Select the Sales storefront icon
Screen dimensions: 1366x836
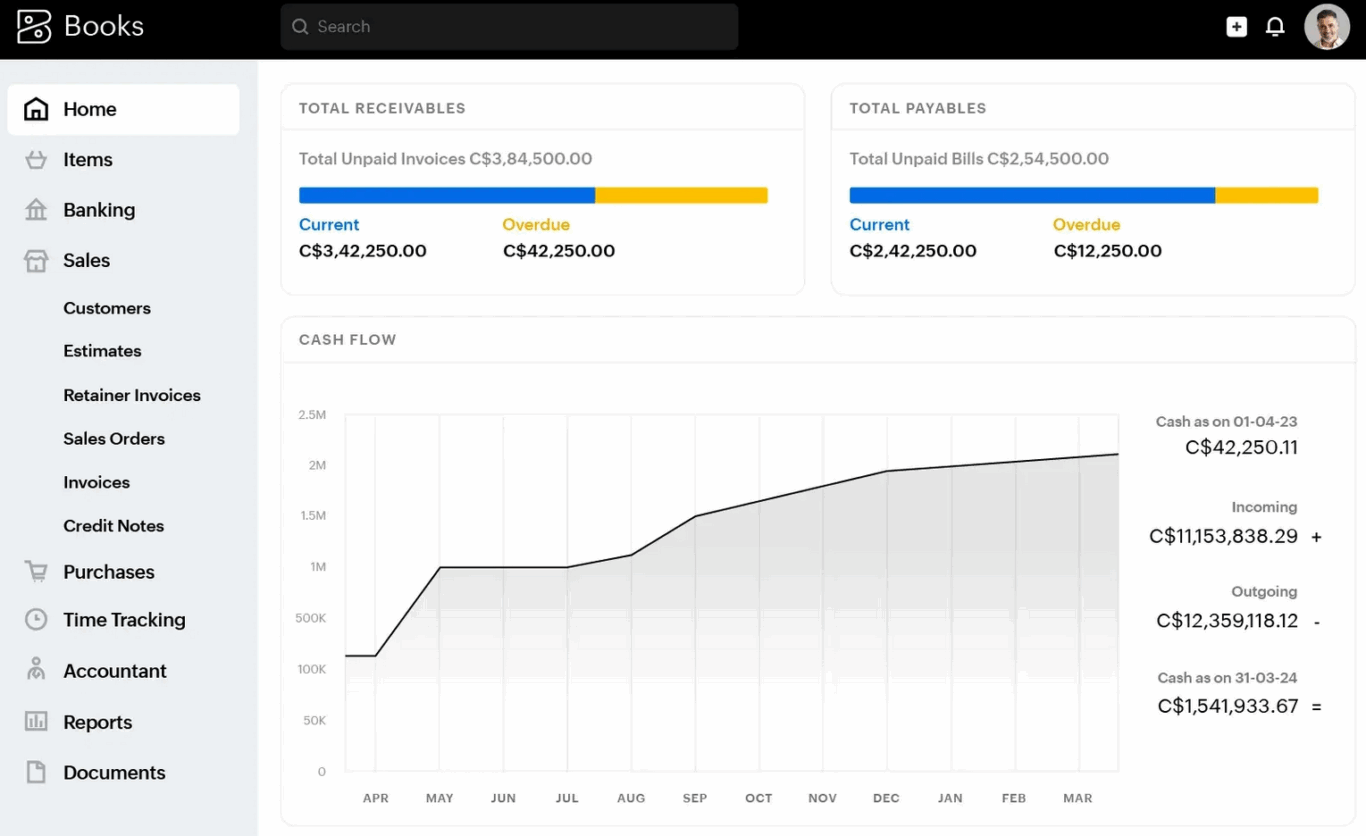click(x=34, y=260)
